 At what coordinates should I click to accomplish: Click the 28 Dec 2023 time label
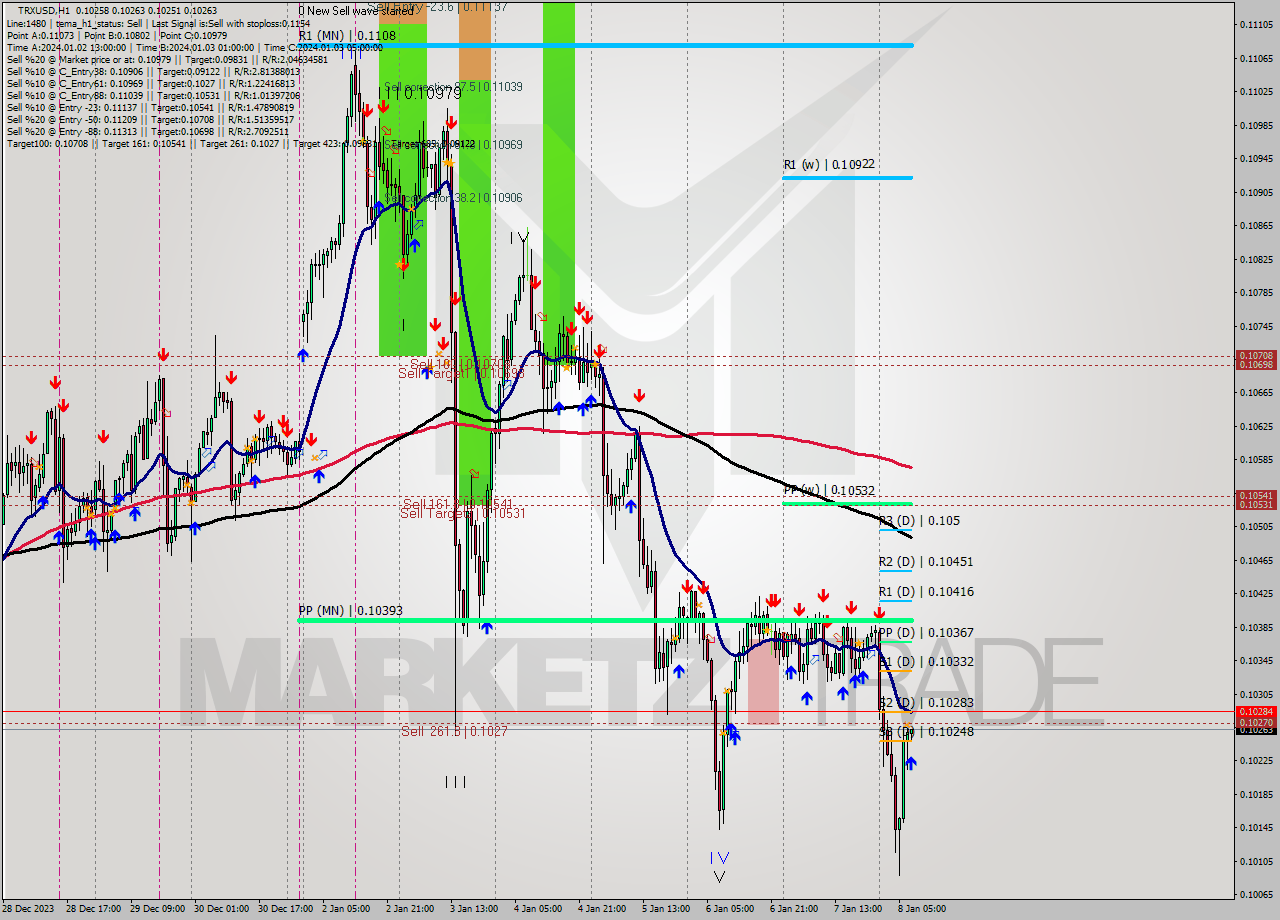click(x=28, y=909)
